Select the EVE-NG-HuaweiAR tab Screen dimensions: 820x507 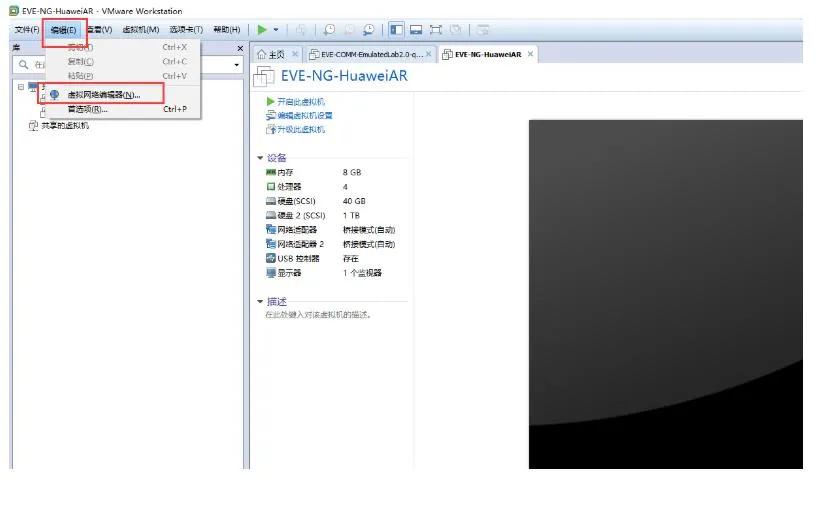click(488, 54)
